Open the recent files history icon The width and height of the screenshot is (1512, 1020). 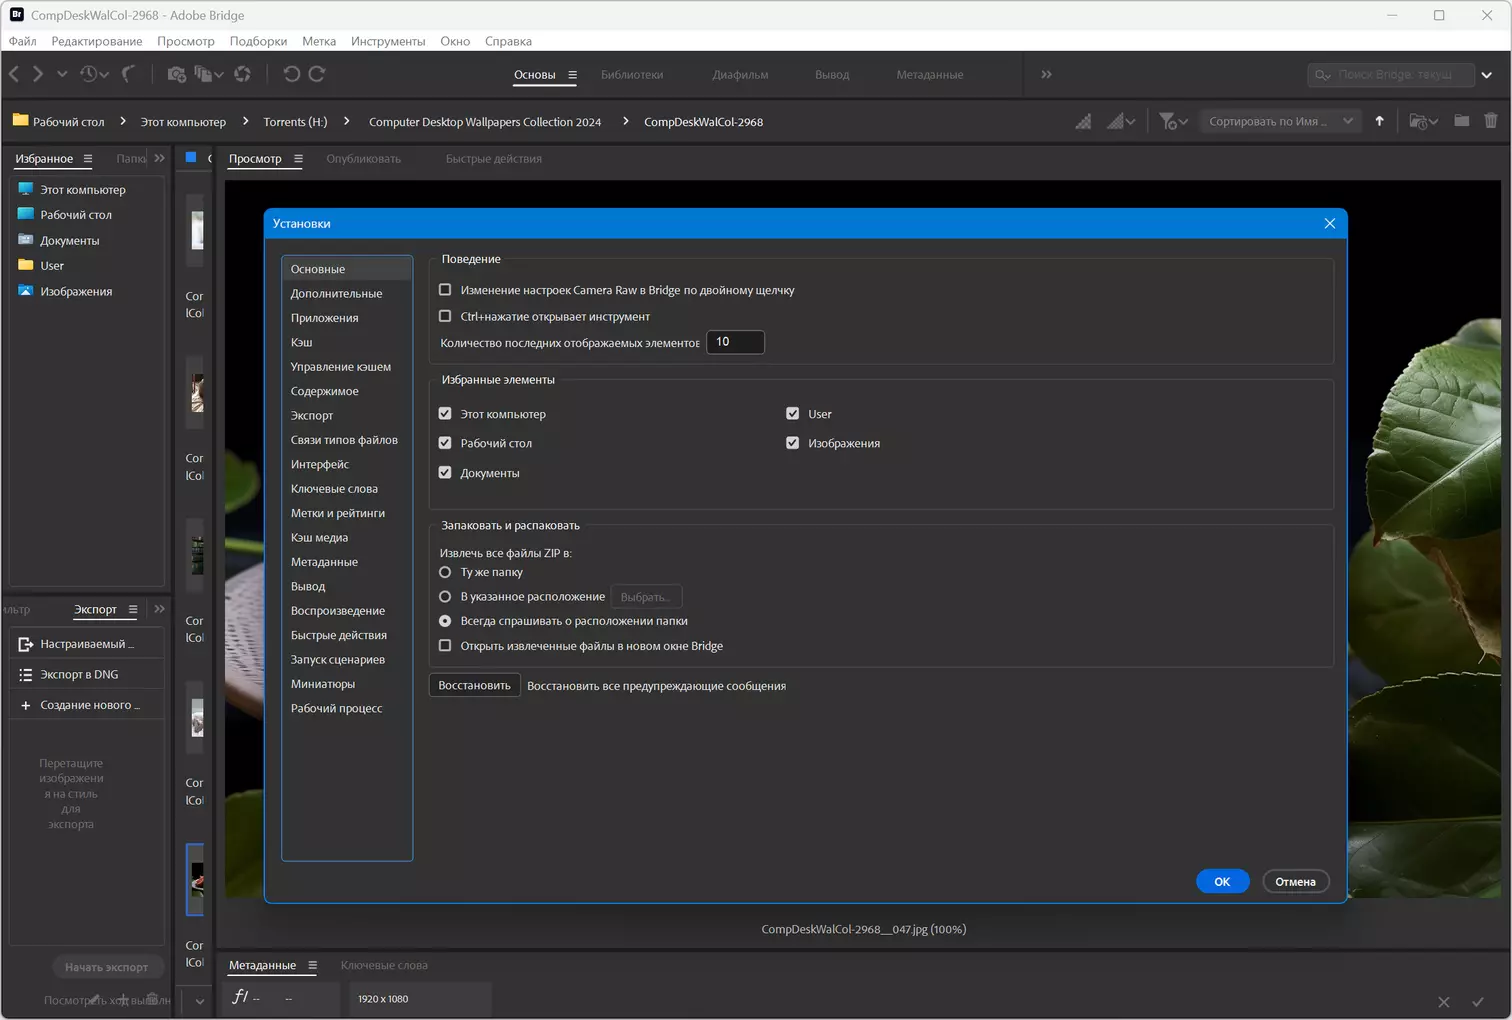pos(94,74)
